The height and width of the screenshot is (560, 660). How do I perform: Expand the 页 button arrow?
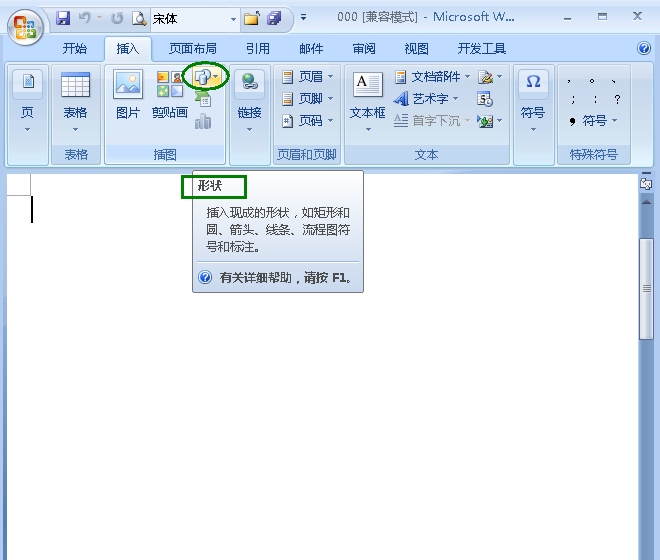click(27, 130)
